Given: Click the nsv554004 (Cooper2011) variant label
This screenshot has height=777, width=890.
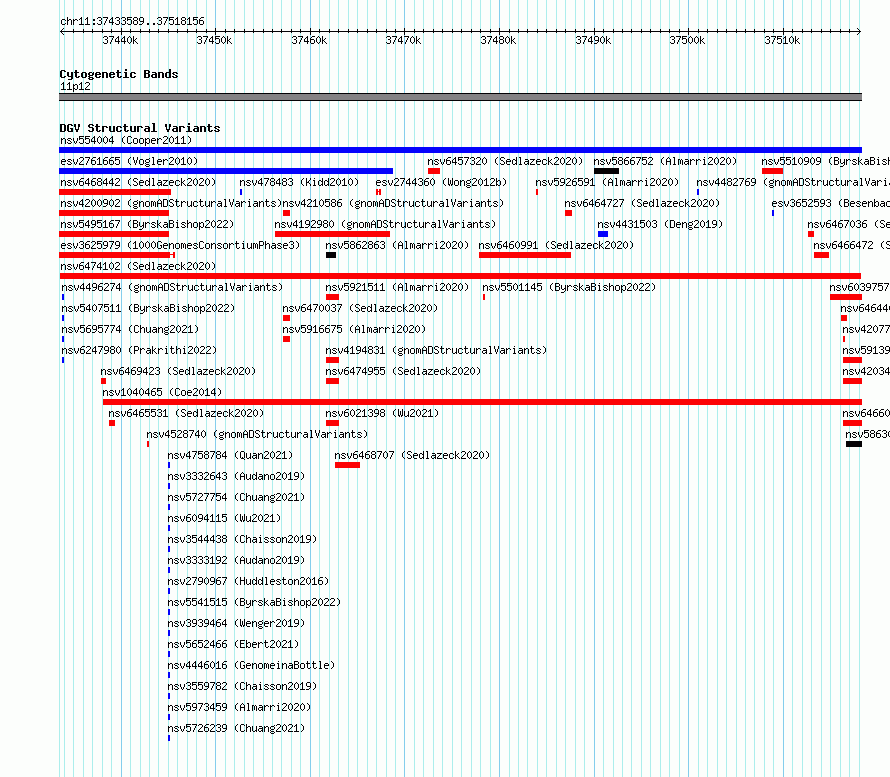Looking at the screenshot, I should (126, 140).
